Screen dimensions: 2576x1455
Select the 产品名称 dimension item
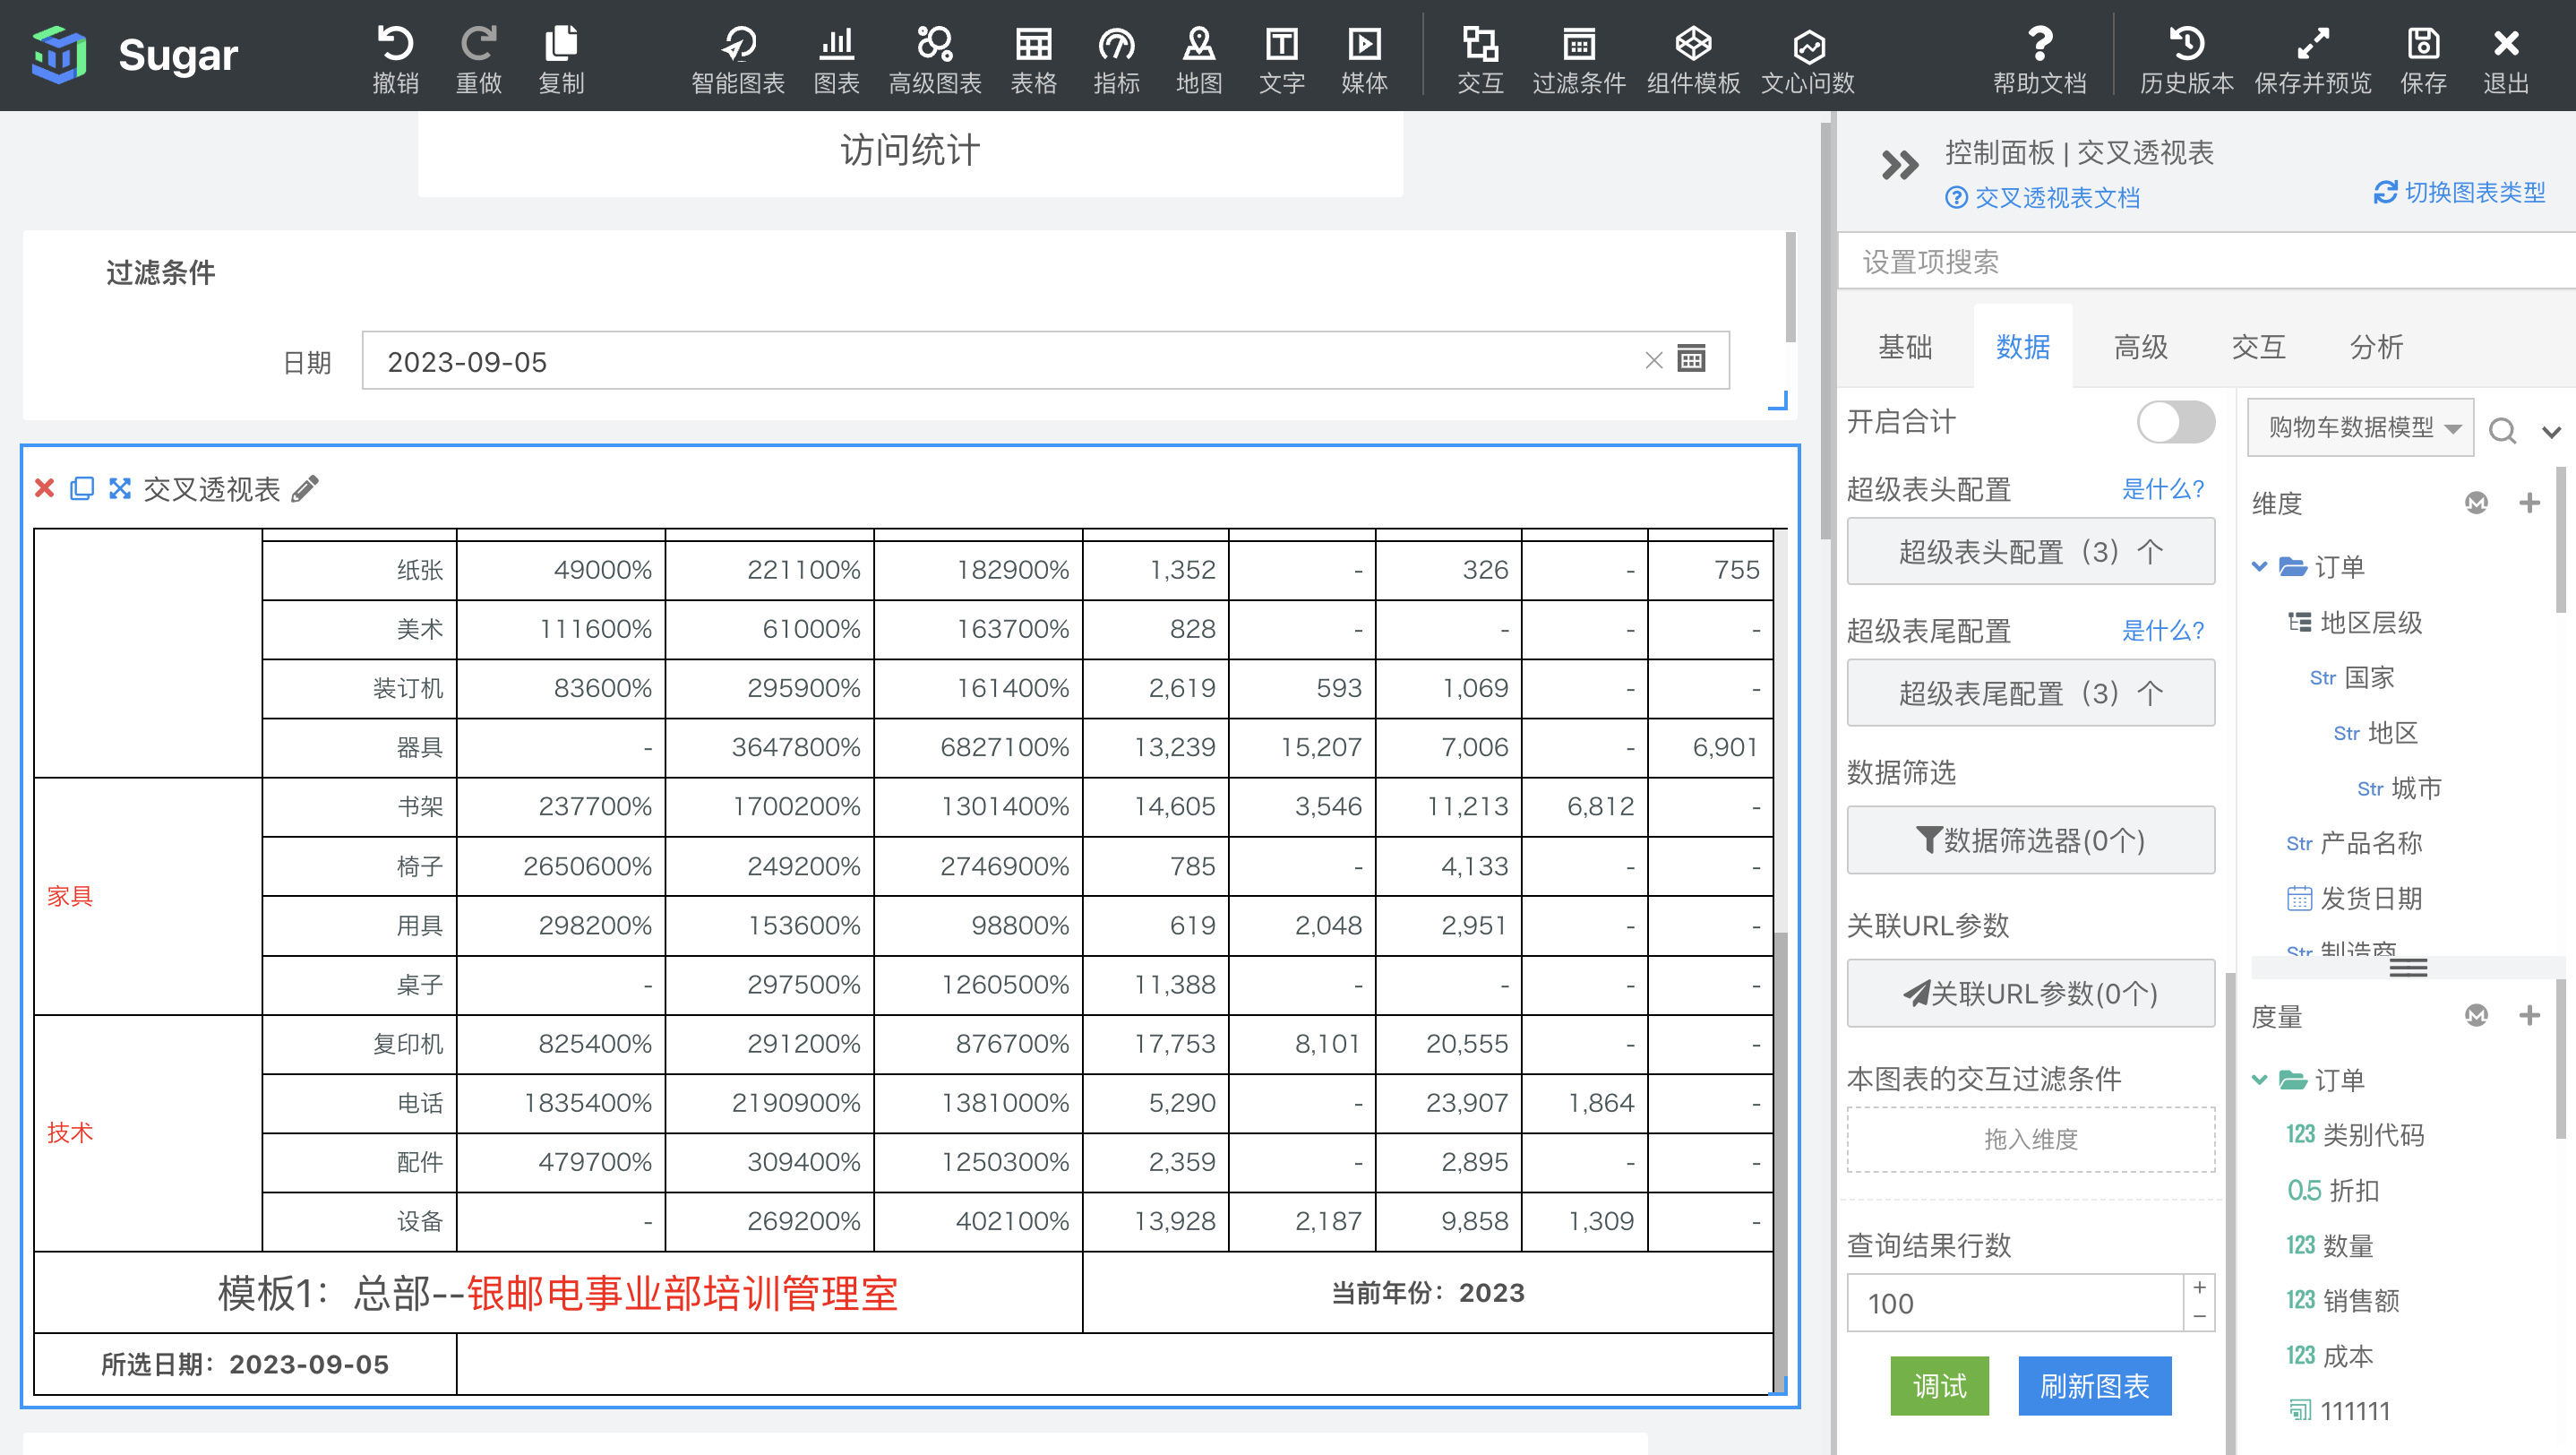2354,842
